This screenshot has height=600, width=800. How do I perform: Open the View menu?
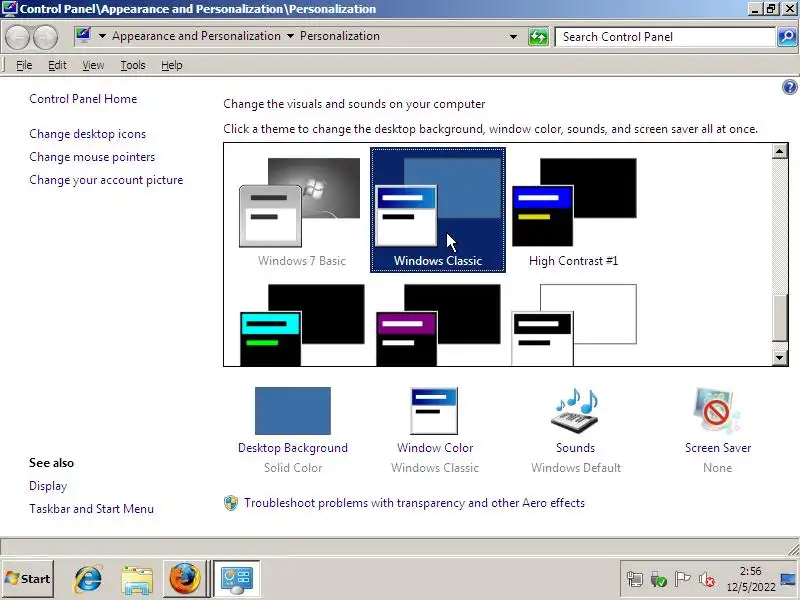(x=93, y=65)
